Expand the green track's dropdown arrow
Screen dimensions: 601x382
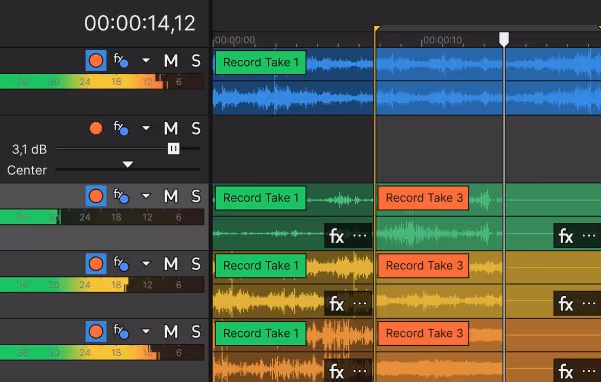(x=146, y=196)
